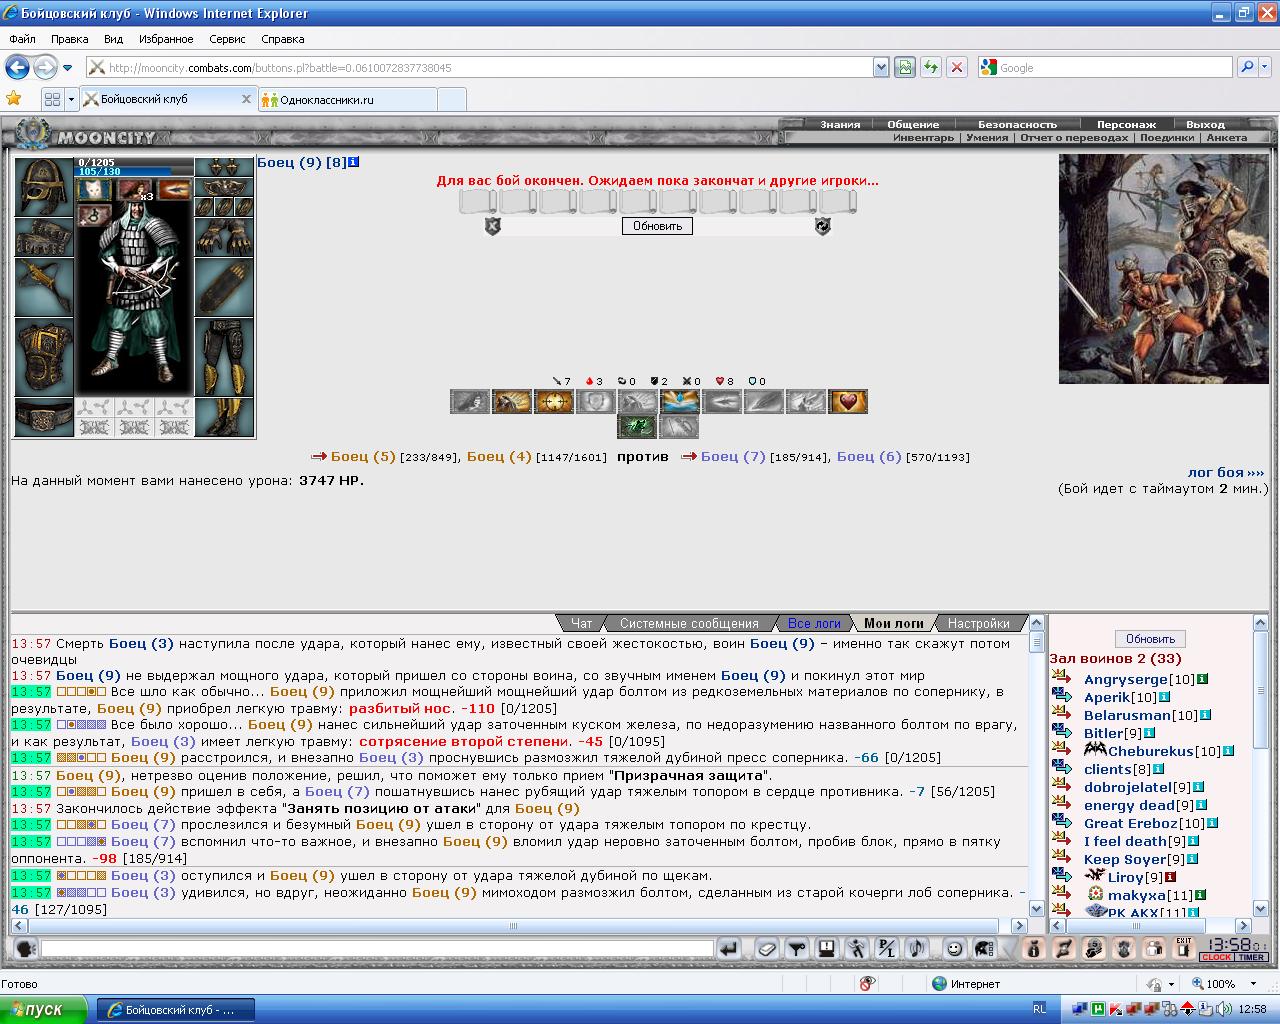Open the search provider dropdown arrow

pos(1264,67)
